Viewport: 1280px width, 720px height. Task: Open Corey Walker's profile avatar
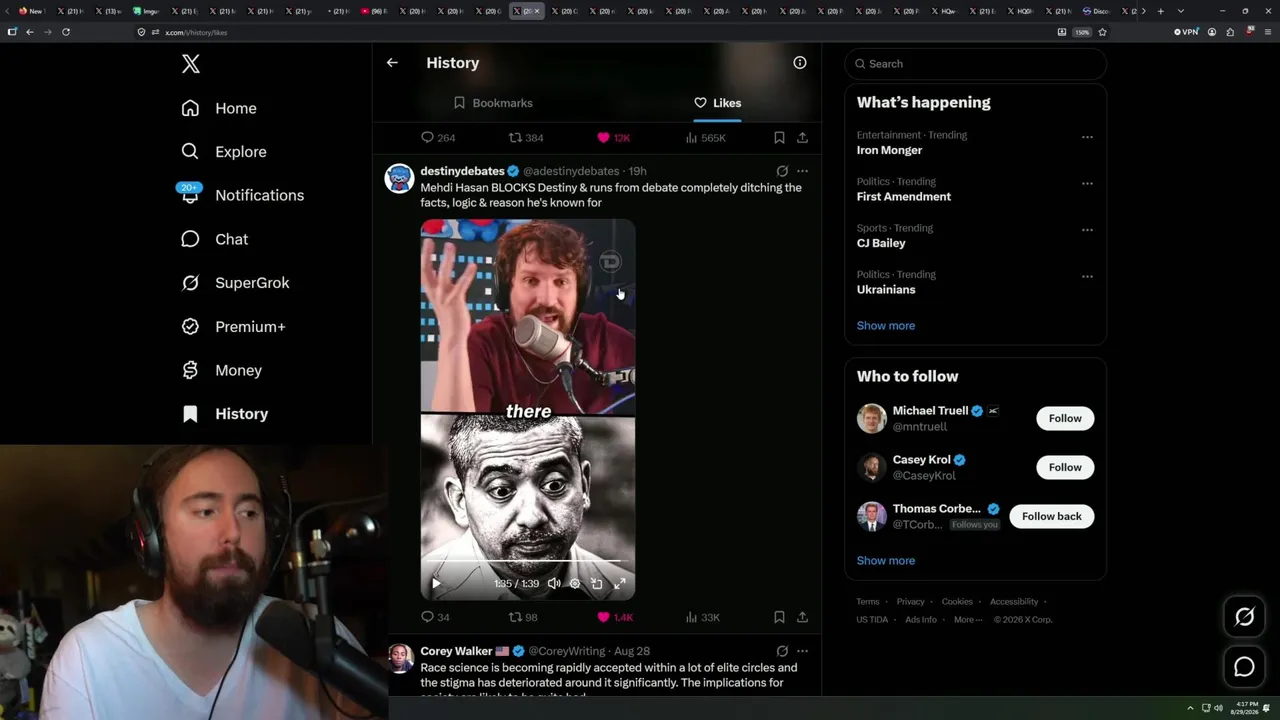pos(400,659)
